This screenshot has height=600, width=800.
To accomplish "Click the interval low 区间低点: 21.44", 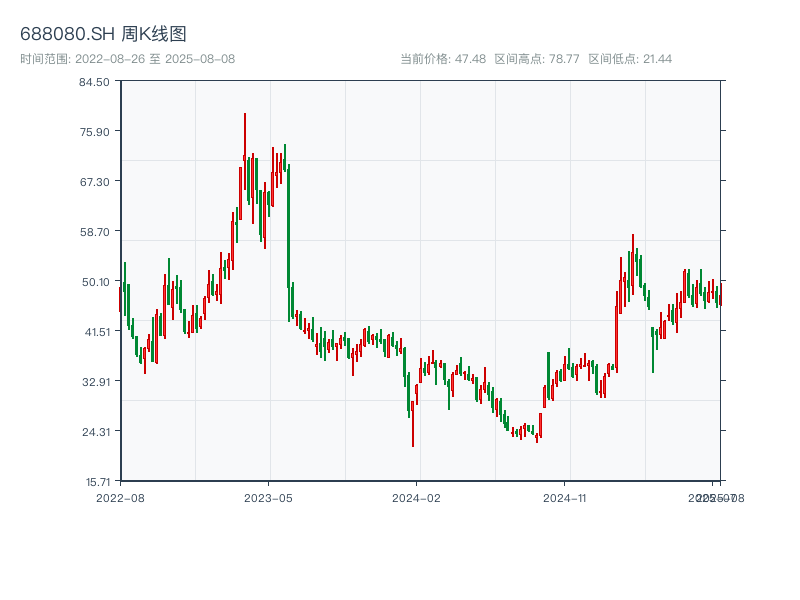I will (x=630, y=59).
